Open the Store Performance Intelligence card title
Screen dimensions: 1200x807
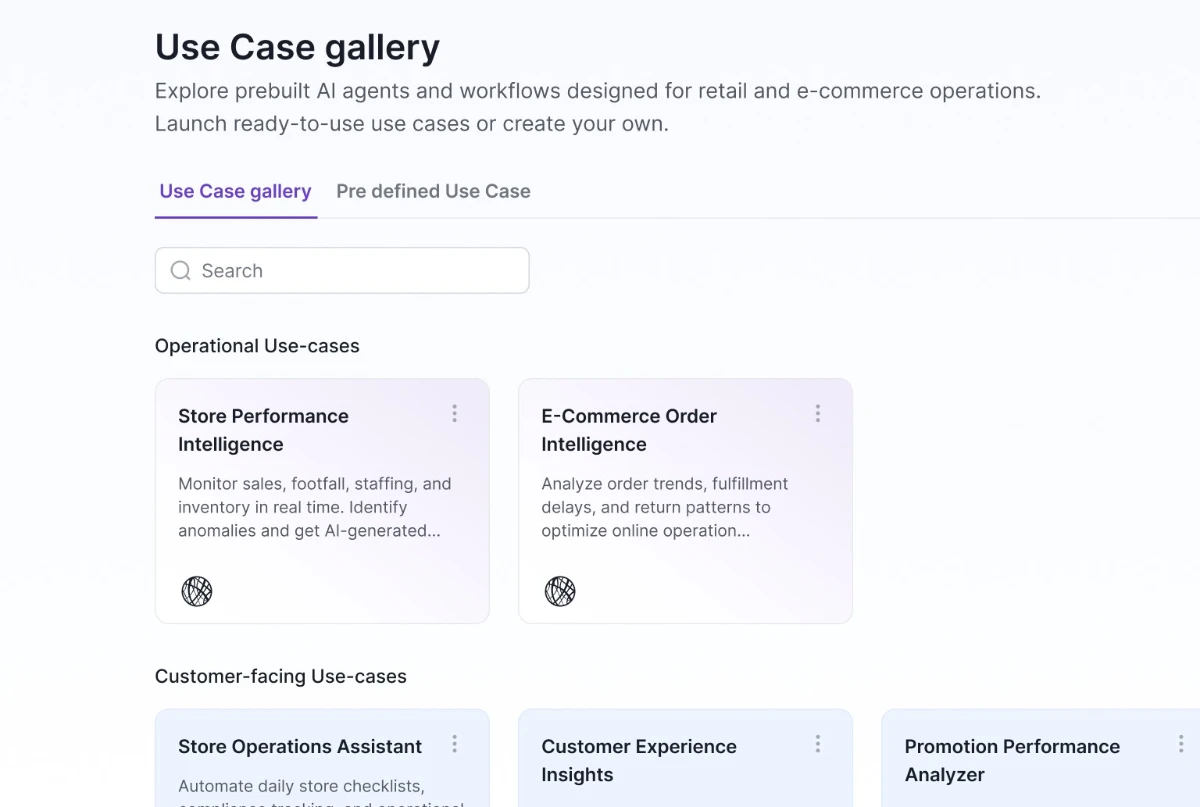(263, 430)
